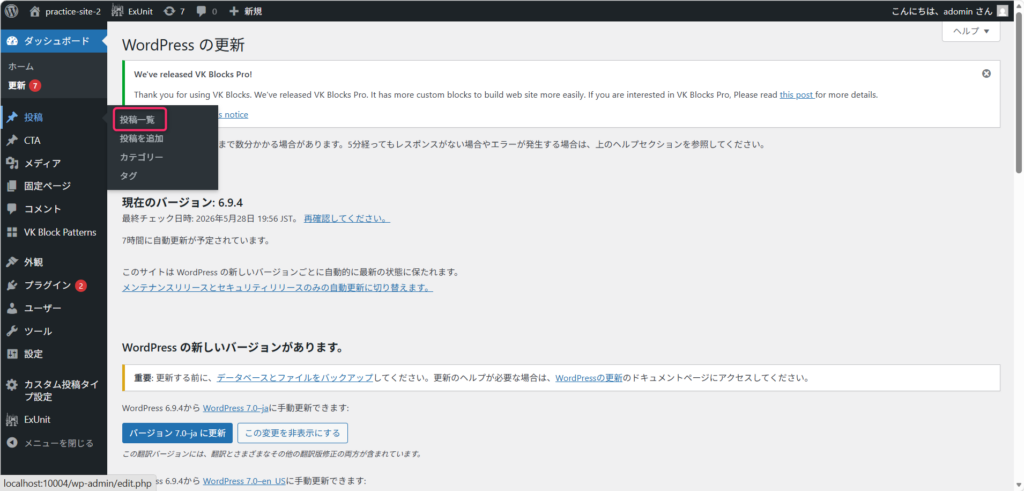1024x491 pixels.
Task: Collapse sidebar with メニューを閉じる arrow icon
Action: tap(12, 443)
